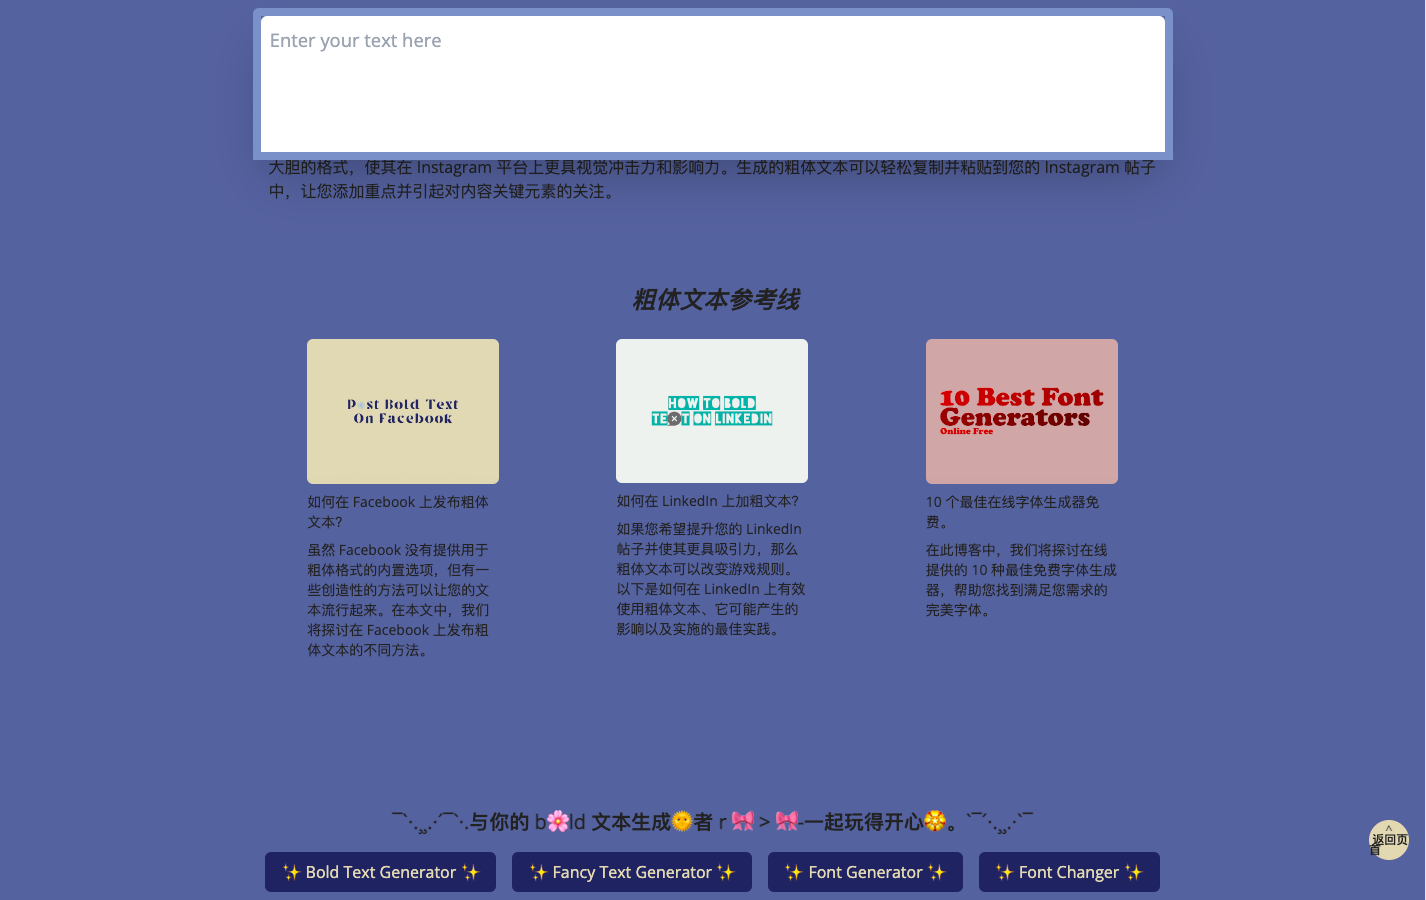The width and height of the screenshot is (1426, 900).
Task: Click the sparkle icon beside Font Changer
Action: click(1003, 872)
